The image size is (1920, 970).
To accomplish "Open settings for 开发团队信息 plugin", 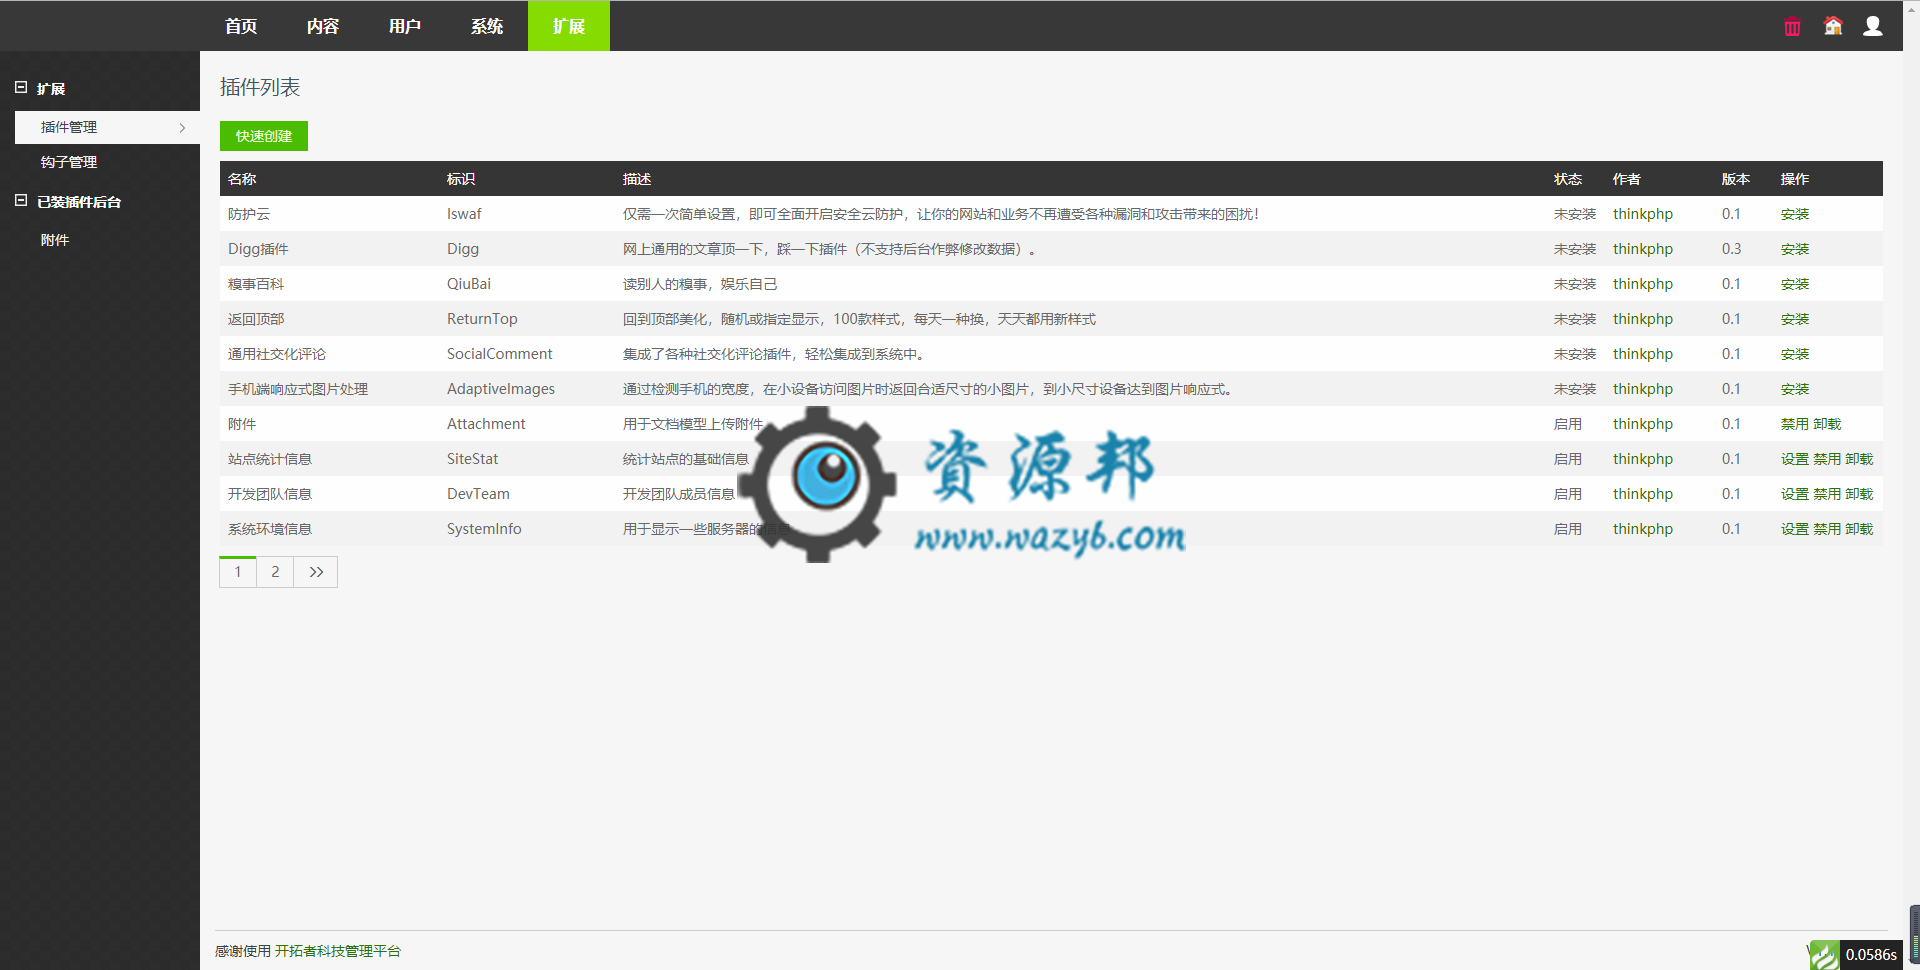I will click(x=1795, y=494).
